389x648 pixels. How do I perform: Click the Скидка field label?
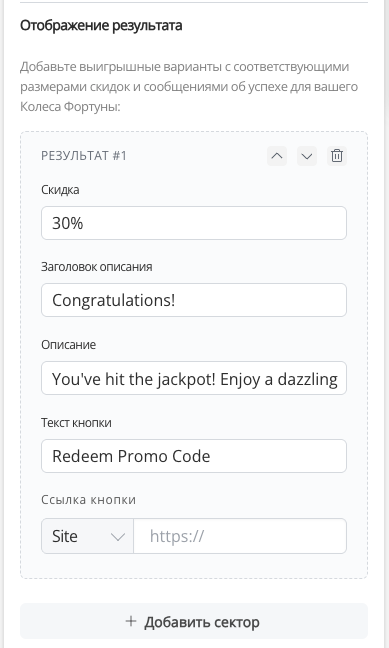[60, 190]
